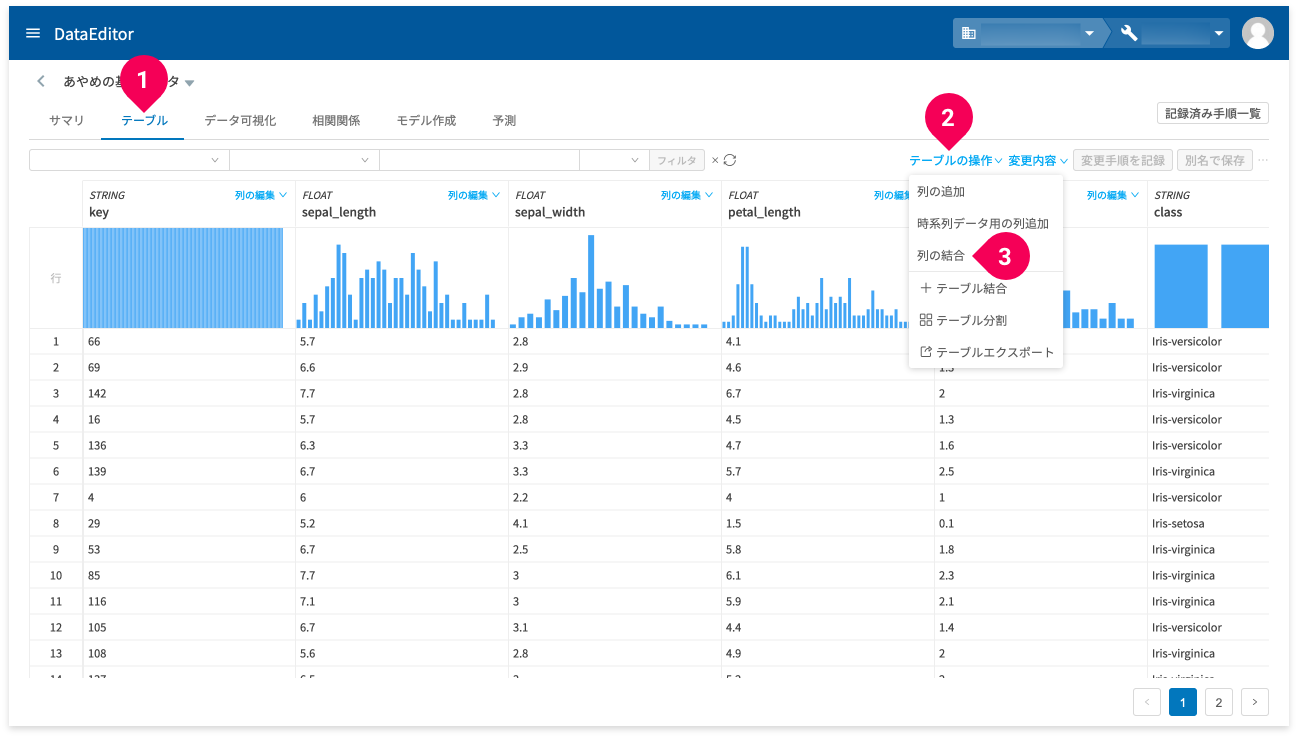1298x738 pixels.
Task: Switch to the 相関関係 tab
Action: click(x=336, y=120)
